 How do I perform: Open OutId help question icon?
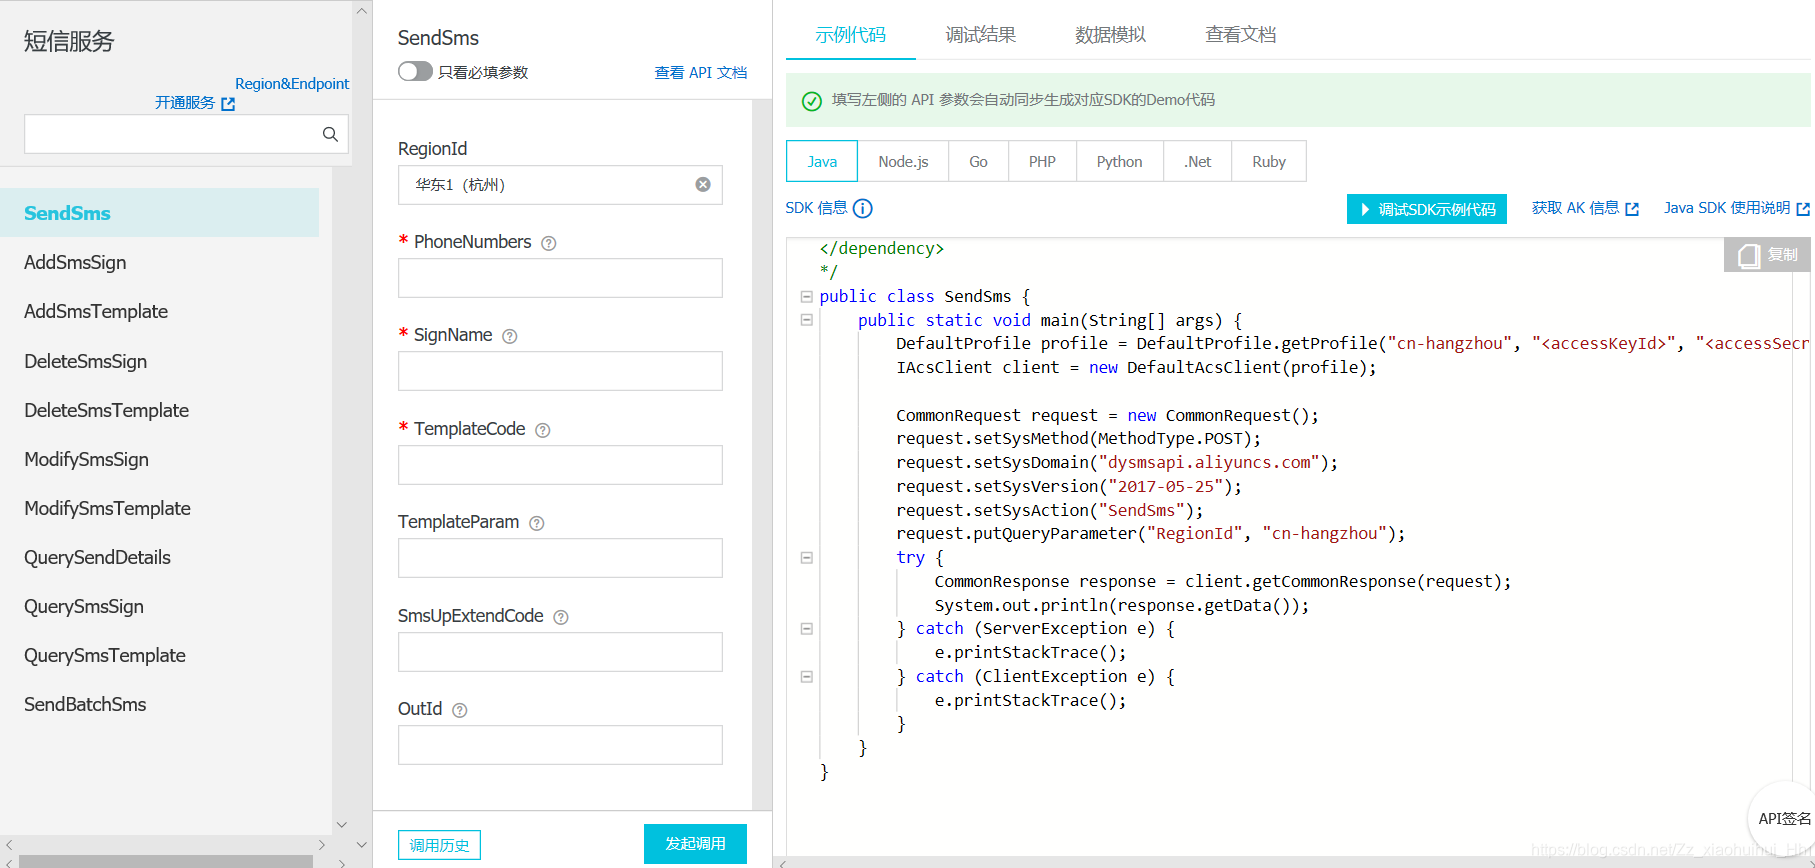[x=460, y=710]
